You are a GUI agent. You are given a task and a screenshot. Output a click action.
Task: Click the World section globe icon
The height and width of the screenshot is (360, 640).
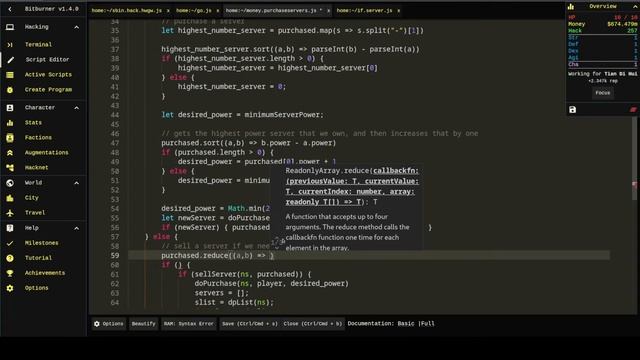[10, 183]
